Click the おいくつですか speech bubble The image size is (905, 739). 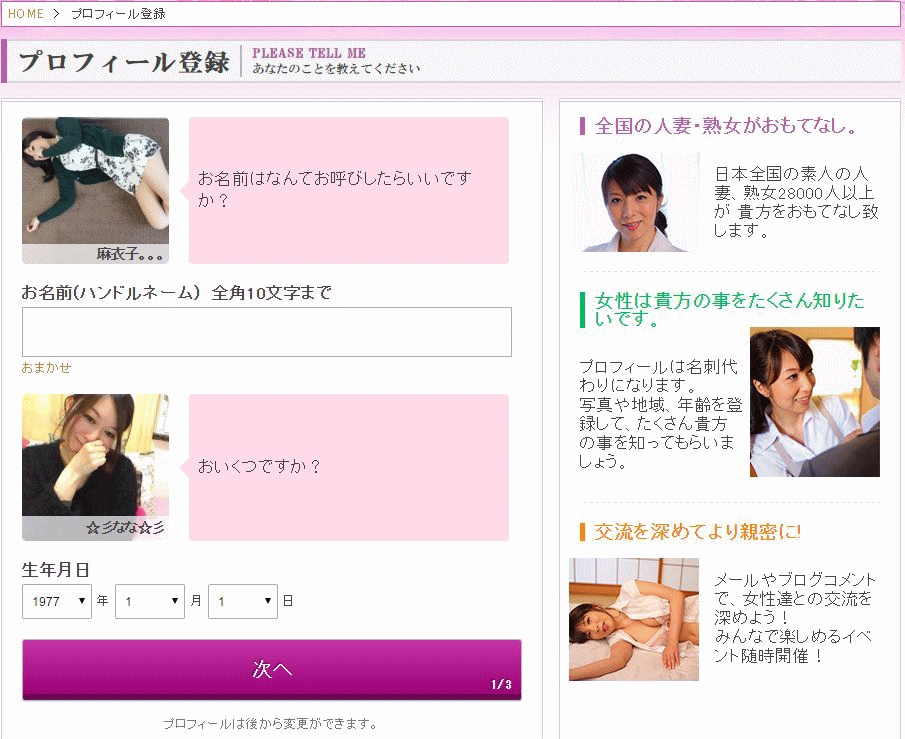348,466
